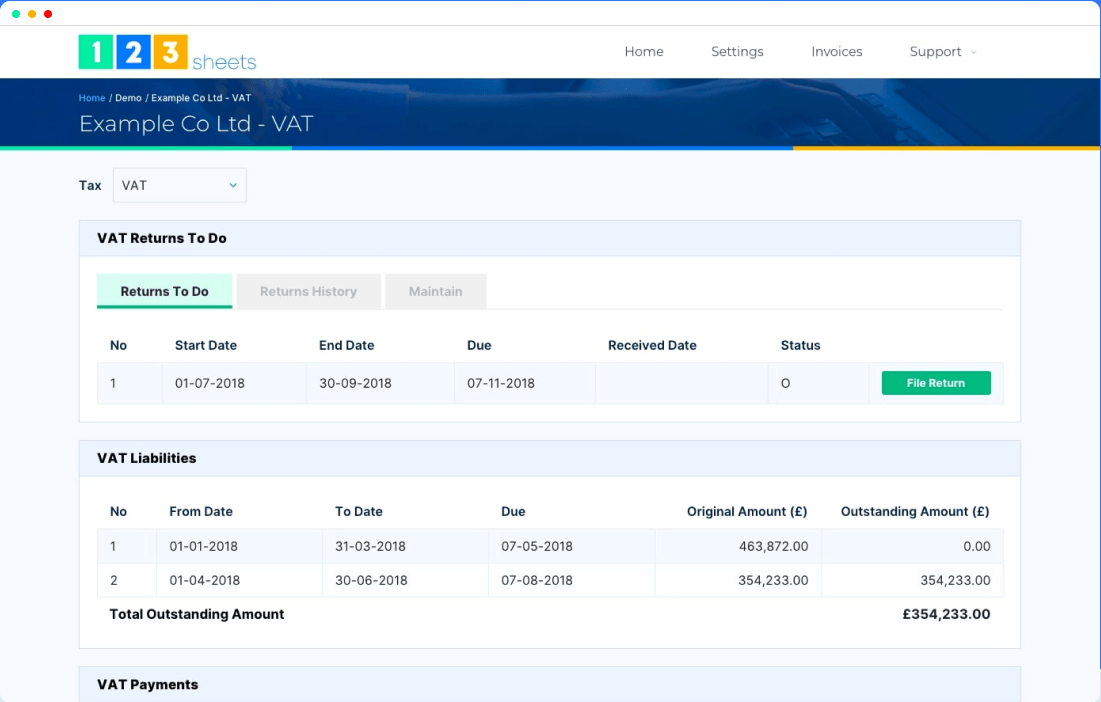Navigate to Settings in the top menu
This screenshot has height=702, width=1101.
pyautogui.click(x=737, y=51)
